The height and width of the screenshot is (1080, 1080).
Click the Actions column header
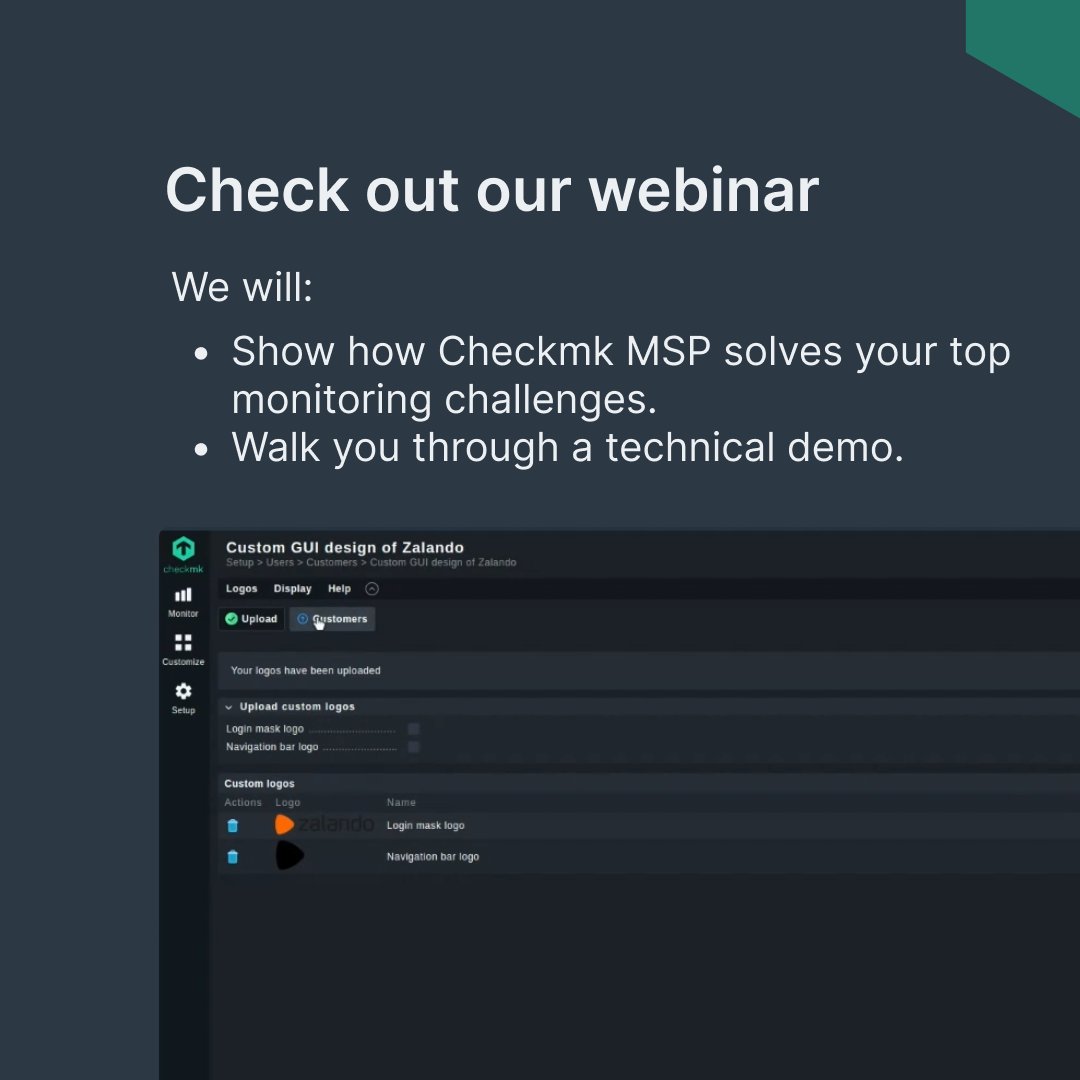[242, 802]
